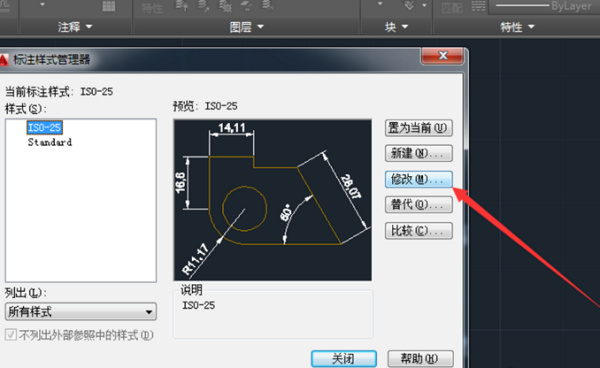The image size is (600, 368).
Task: Click the 比较 compare styles button
Action: [419, 231]
